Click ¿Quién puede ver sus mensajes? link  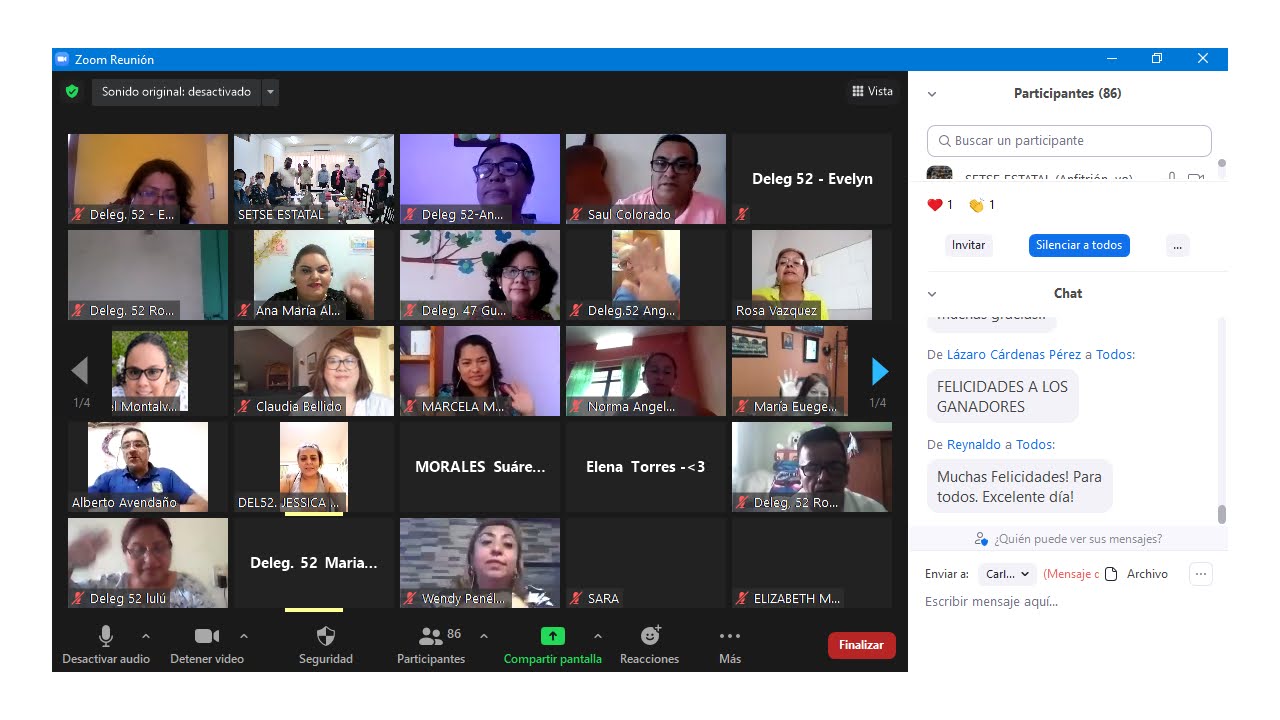1078,539
